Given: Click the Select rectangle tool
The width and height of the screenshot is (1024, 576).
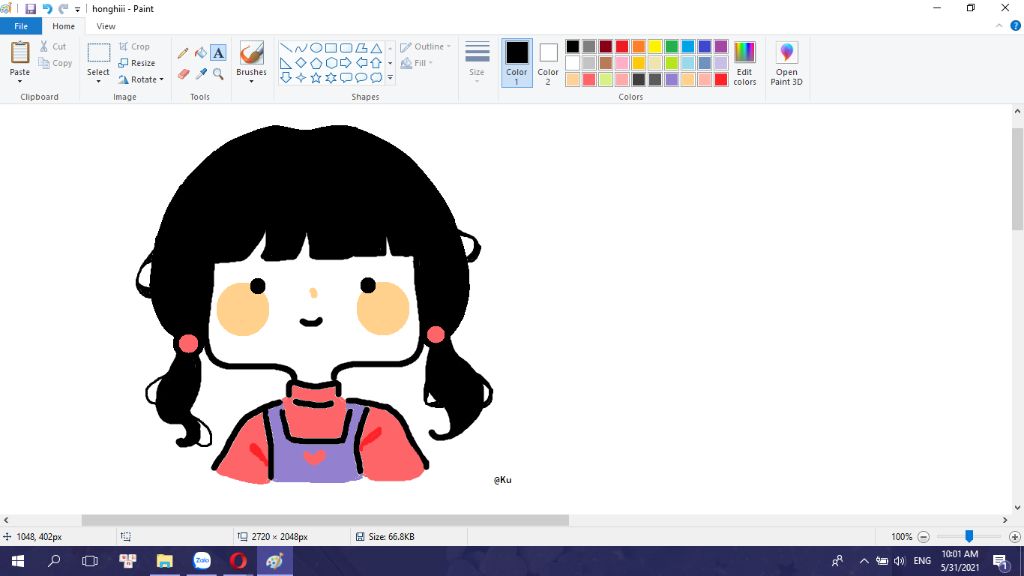Looking at the screenshot, I should point(99,53).
